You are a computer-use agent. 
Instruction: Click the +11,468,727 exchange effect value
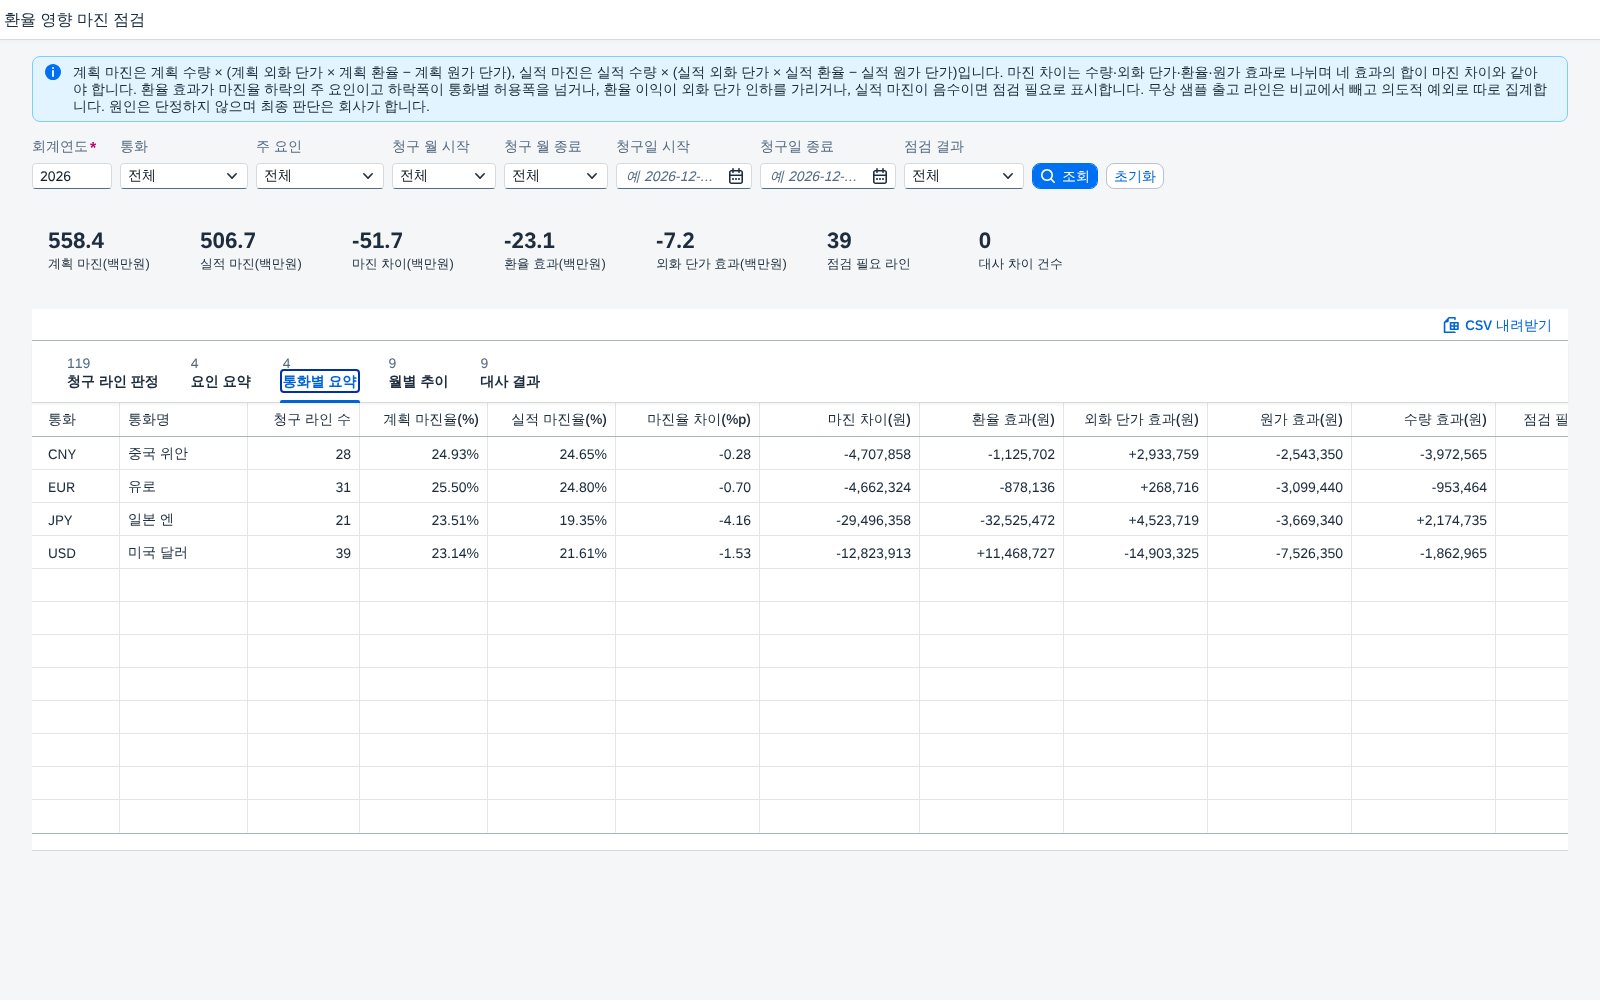point(1015,553)
